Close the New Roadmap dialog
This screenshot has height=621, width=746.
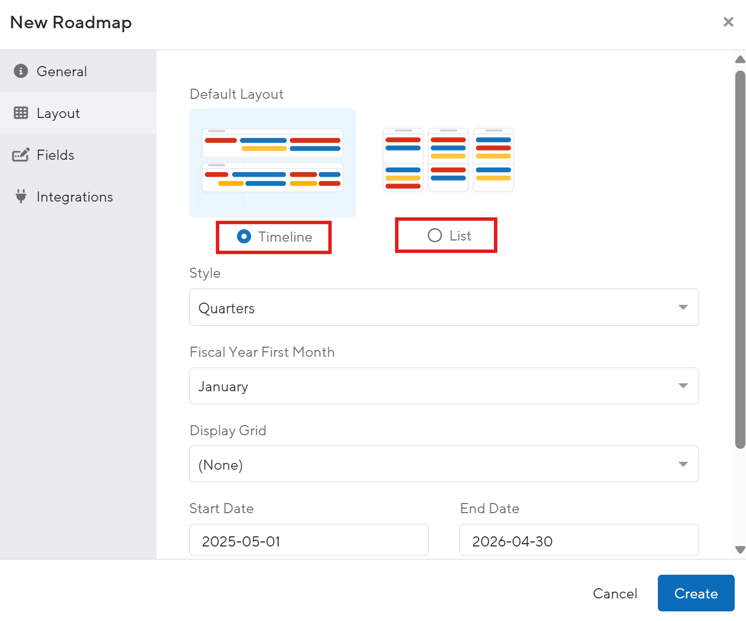pos(728,22)
